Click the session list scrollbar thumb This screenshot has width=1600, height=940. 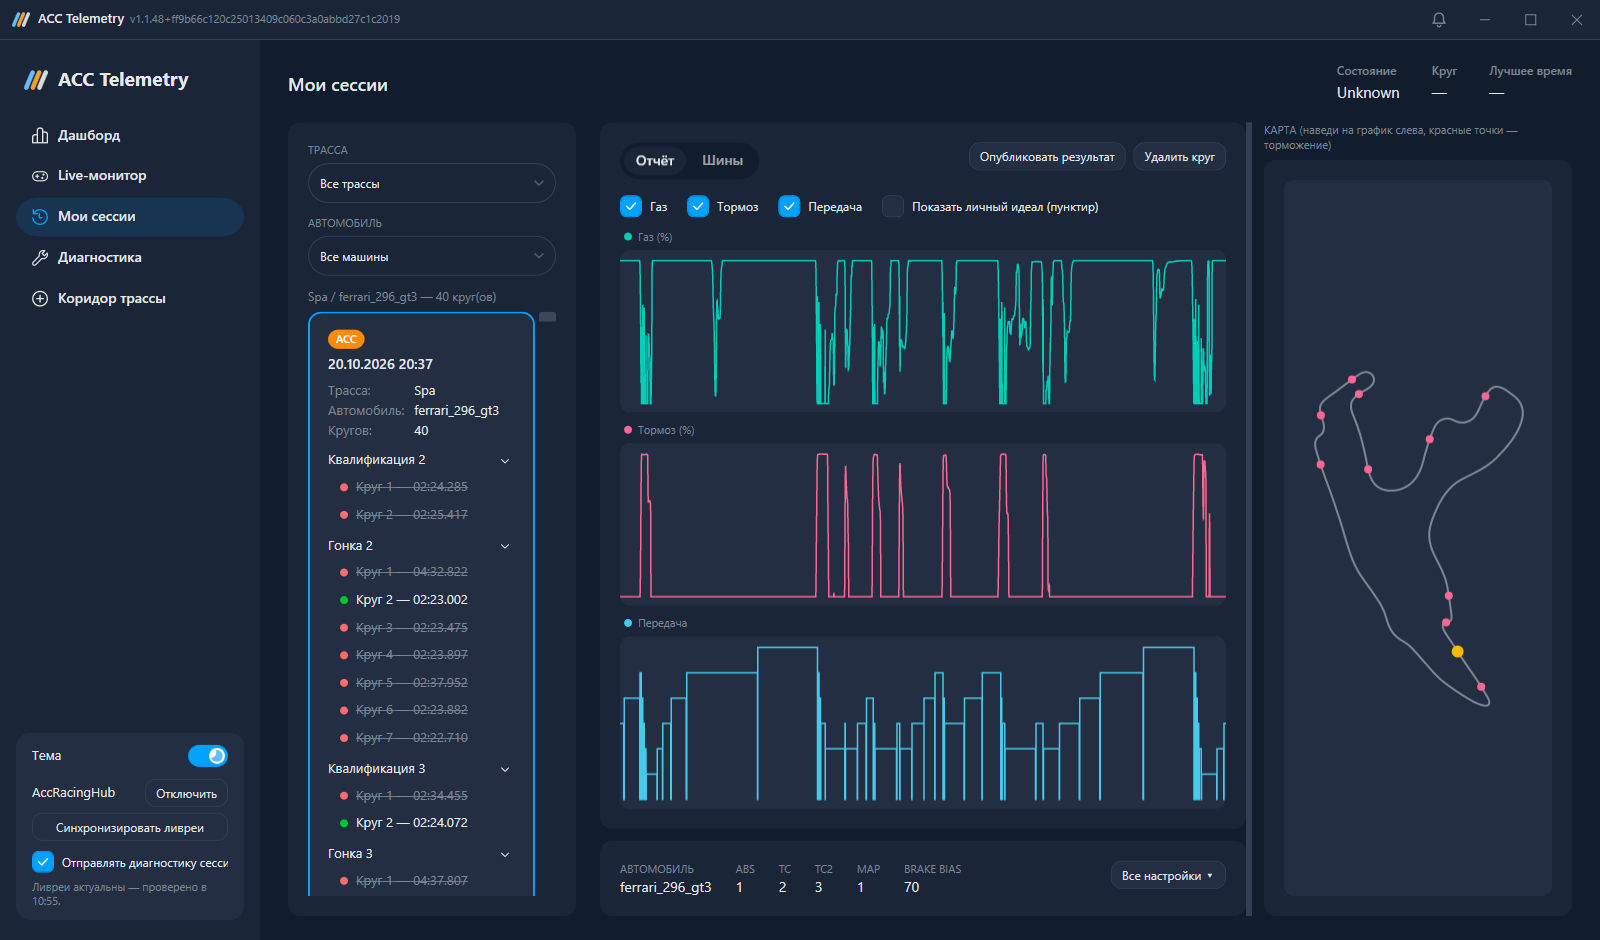tap(548, 317)
